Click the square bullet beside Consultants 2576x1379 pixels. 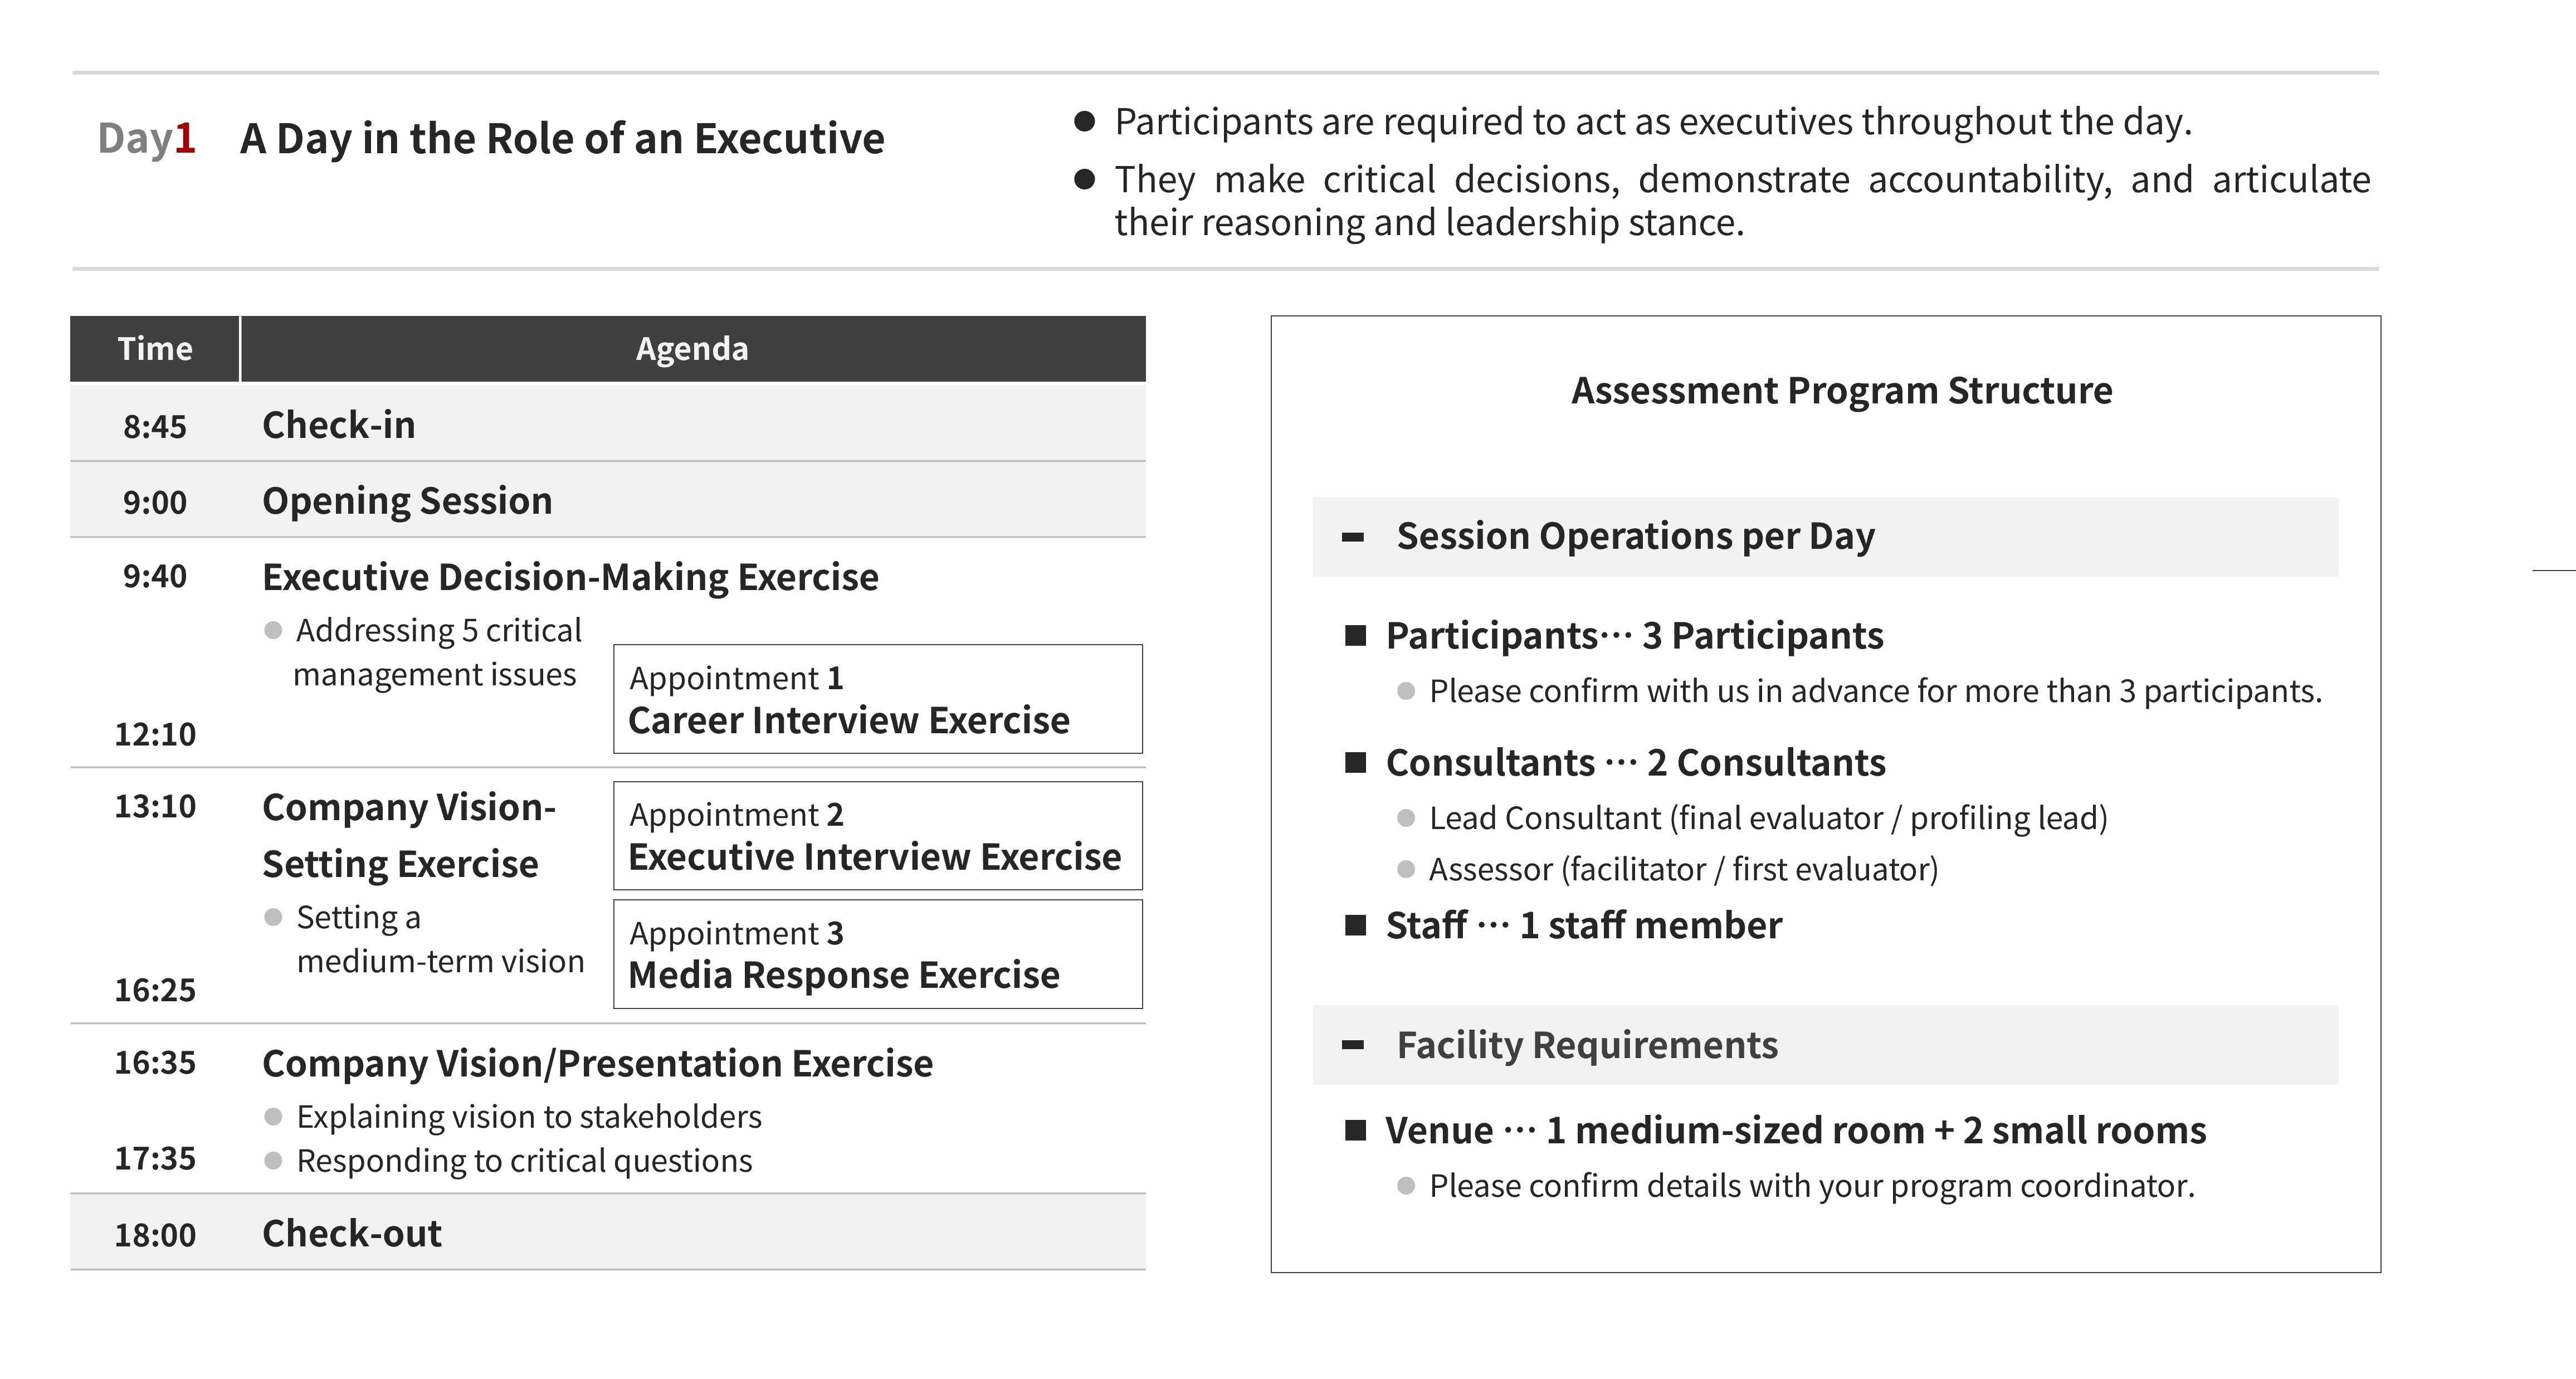[1356, 763]
